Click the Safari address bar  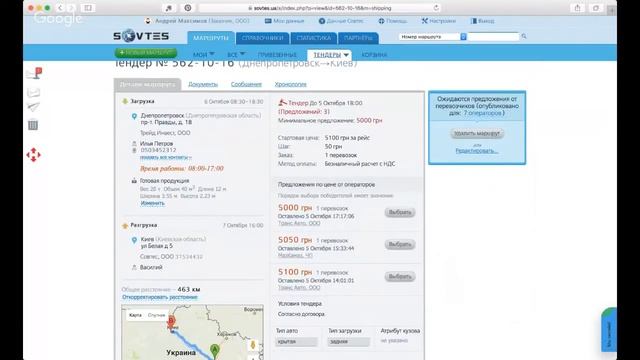[x=320, y=8]
